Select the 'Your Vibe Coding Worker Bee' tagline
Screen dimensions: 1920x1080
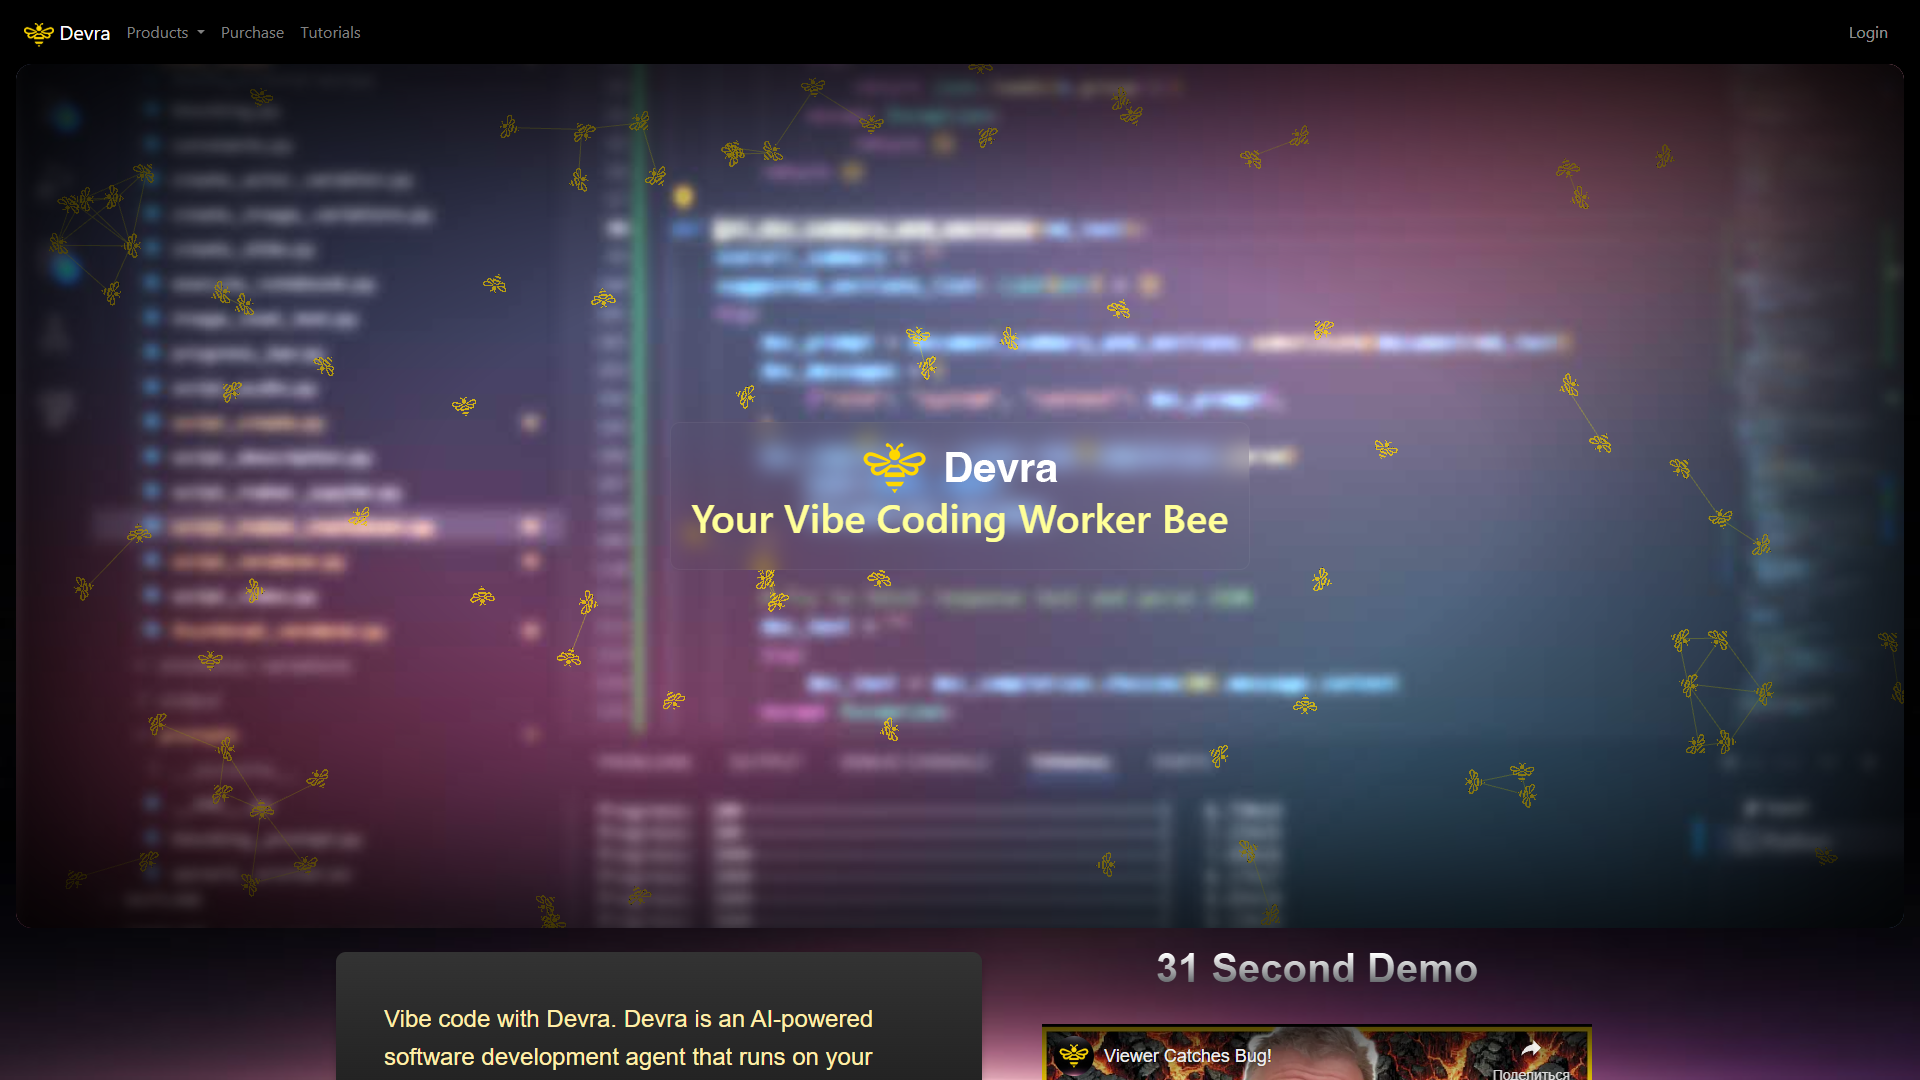[x=960, y=520]
